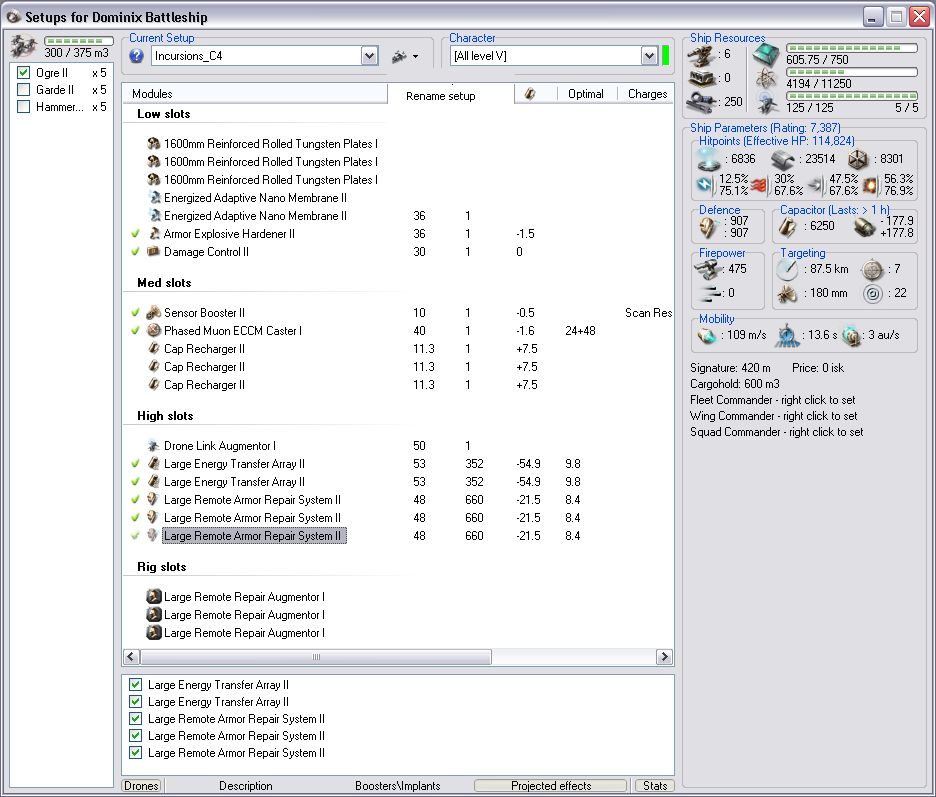Click the blue help question mark icon
936x797 pixels.
pyautogui.click(x=136, y=56)
